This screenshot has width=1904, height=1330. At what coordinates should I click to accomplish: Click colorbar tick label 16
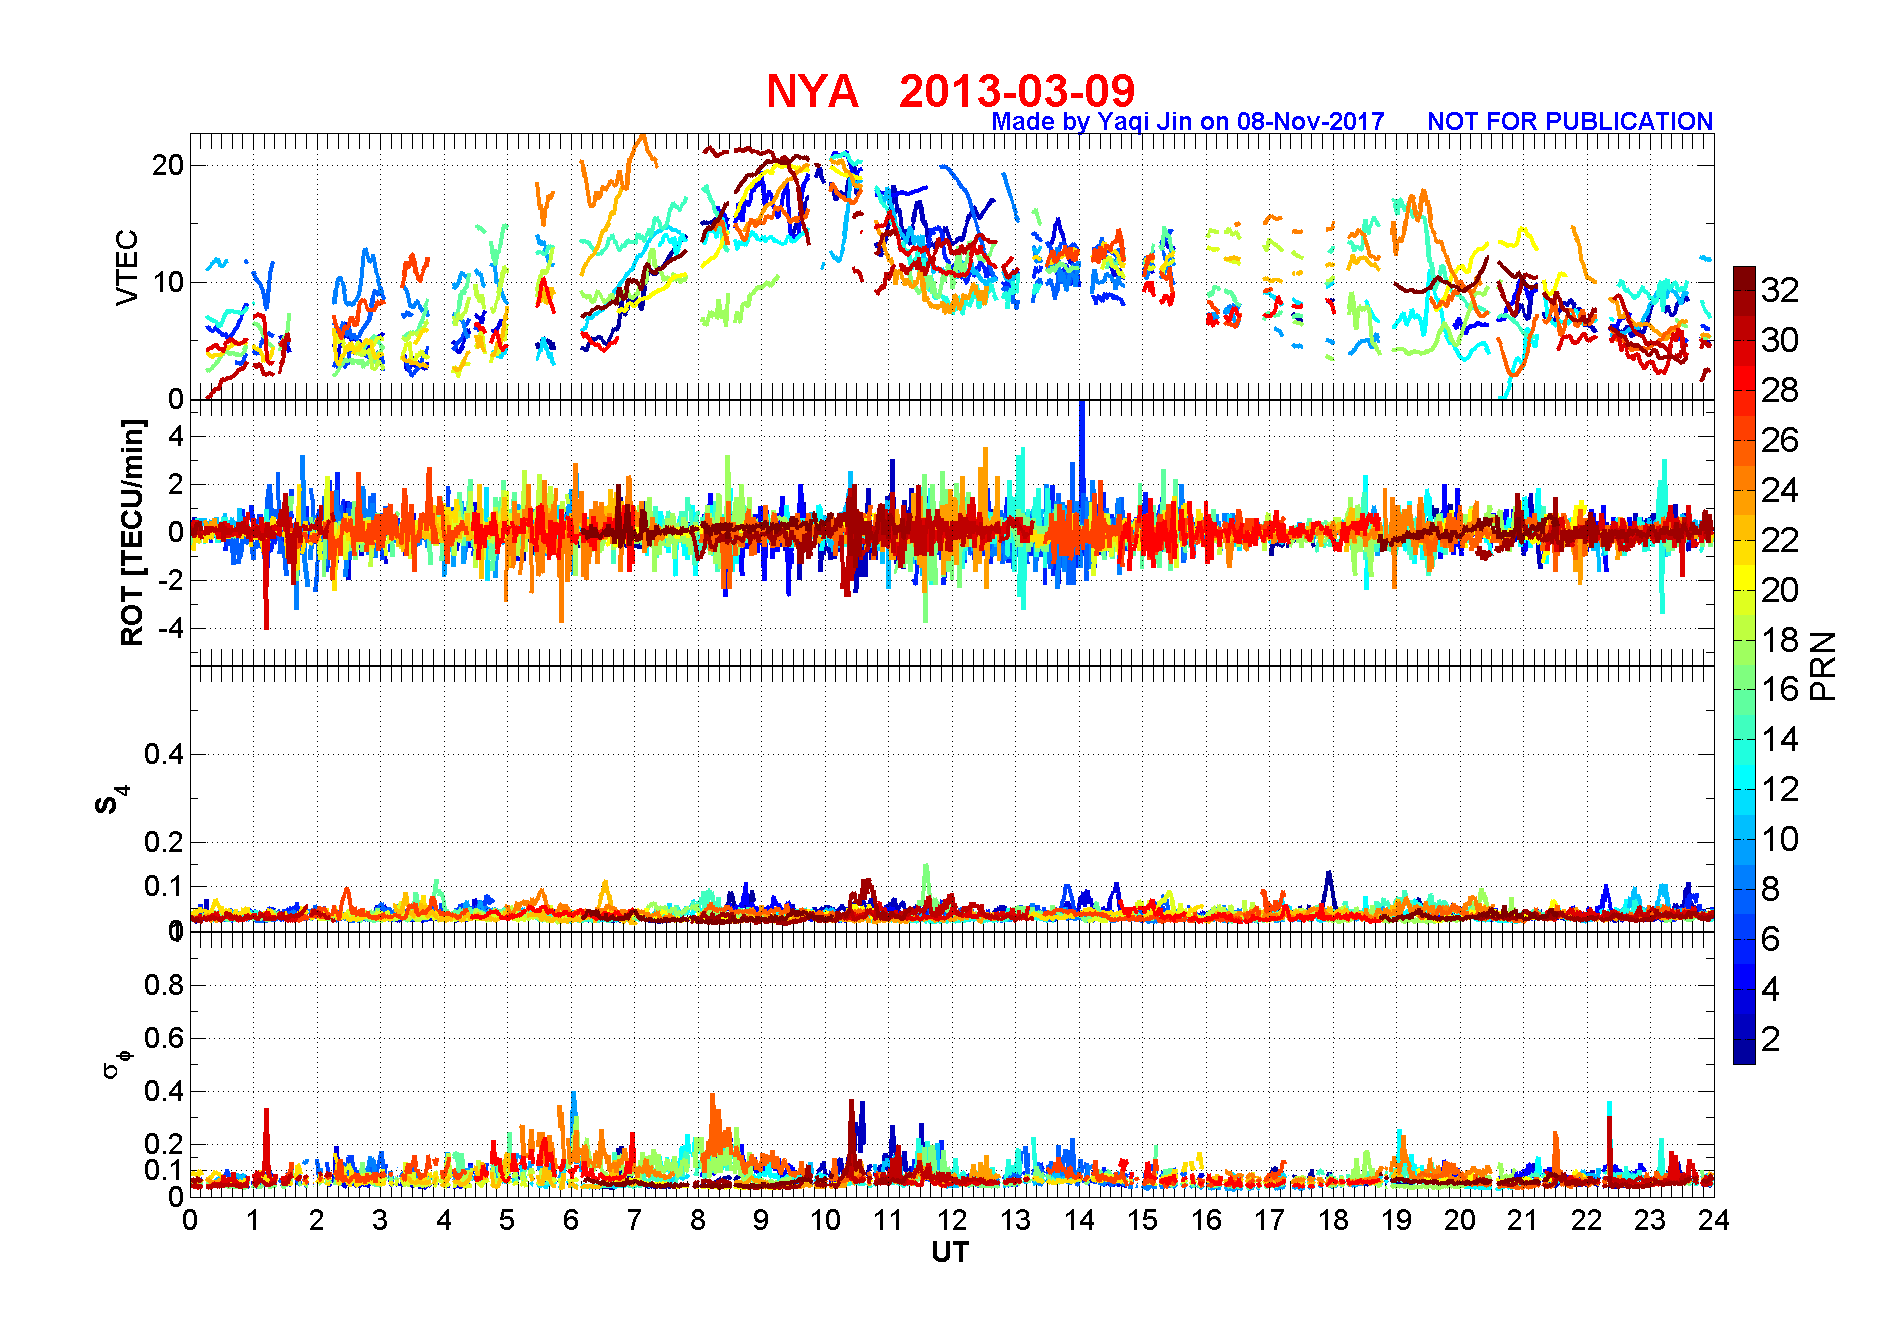1780,689
